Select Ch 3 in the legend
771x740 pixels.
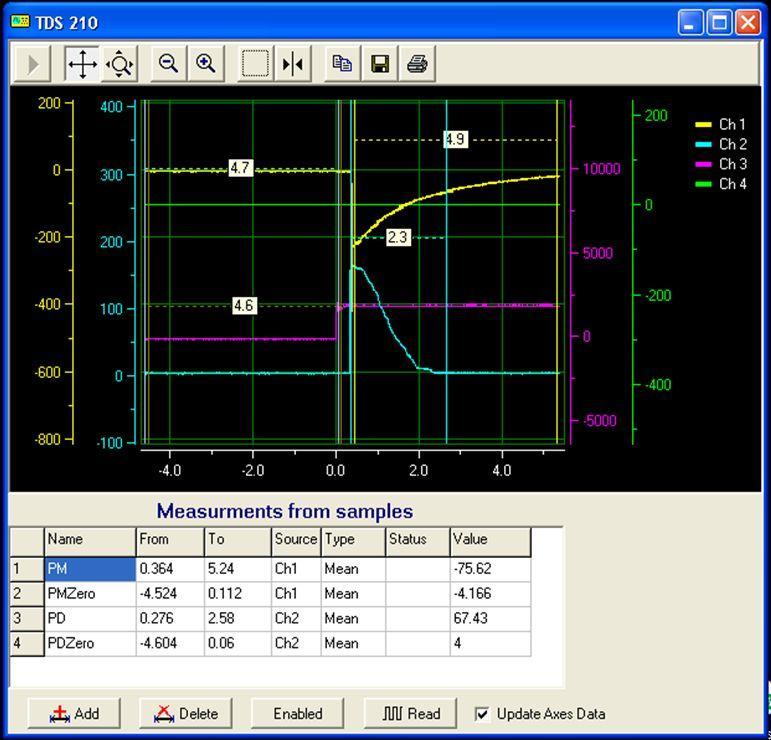721,164
